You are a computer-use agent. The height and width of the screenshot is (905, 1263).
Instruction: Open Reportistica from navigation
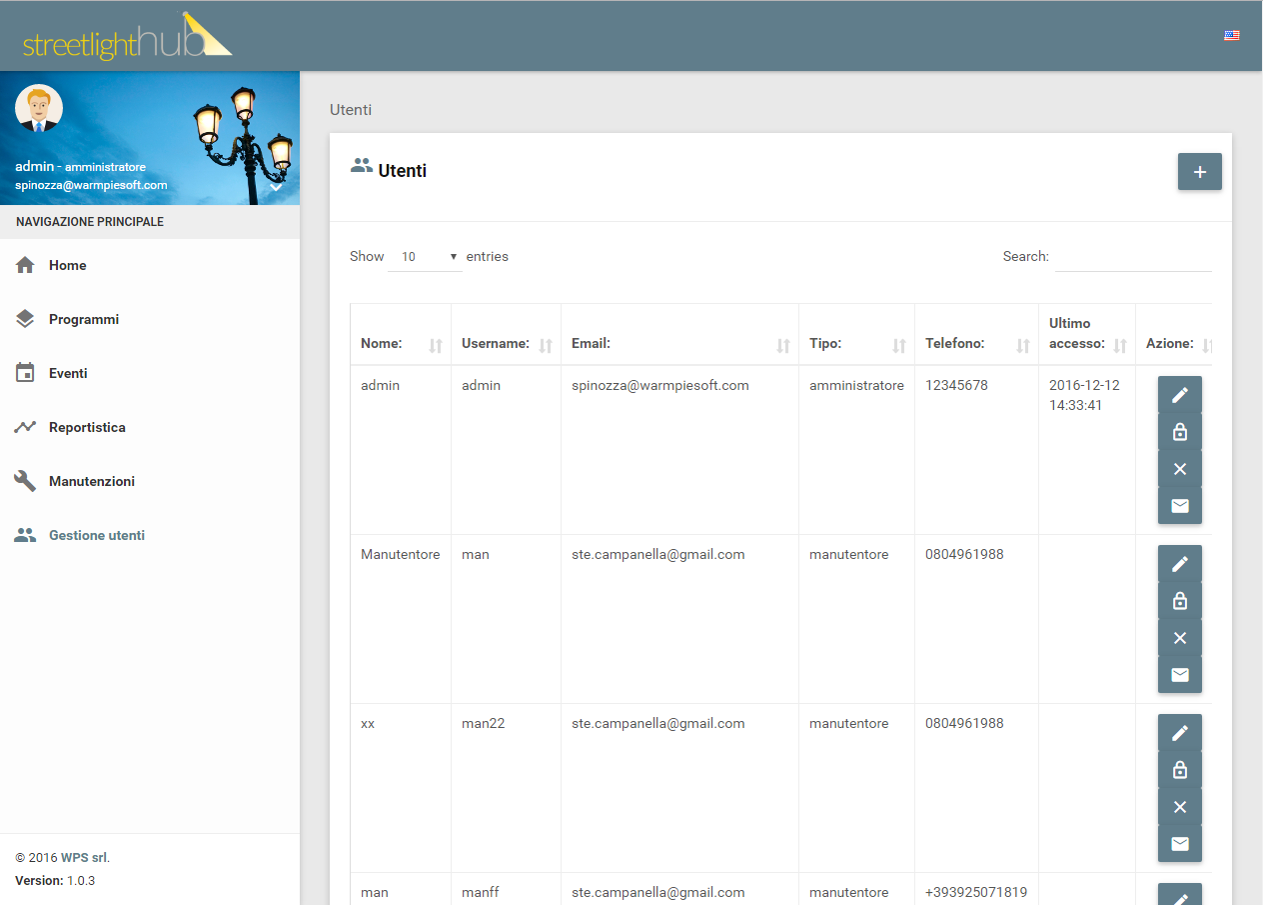[x=150, y=427]
